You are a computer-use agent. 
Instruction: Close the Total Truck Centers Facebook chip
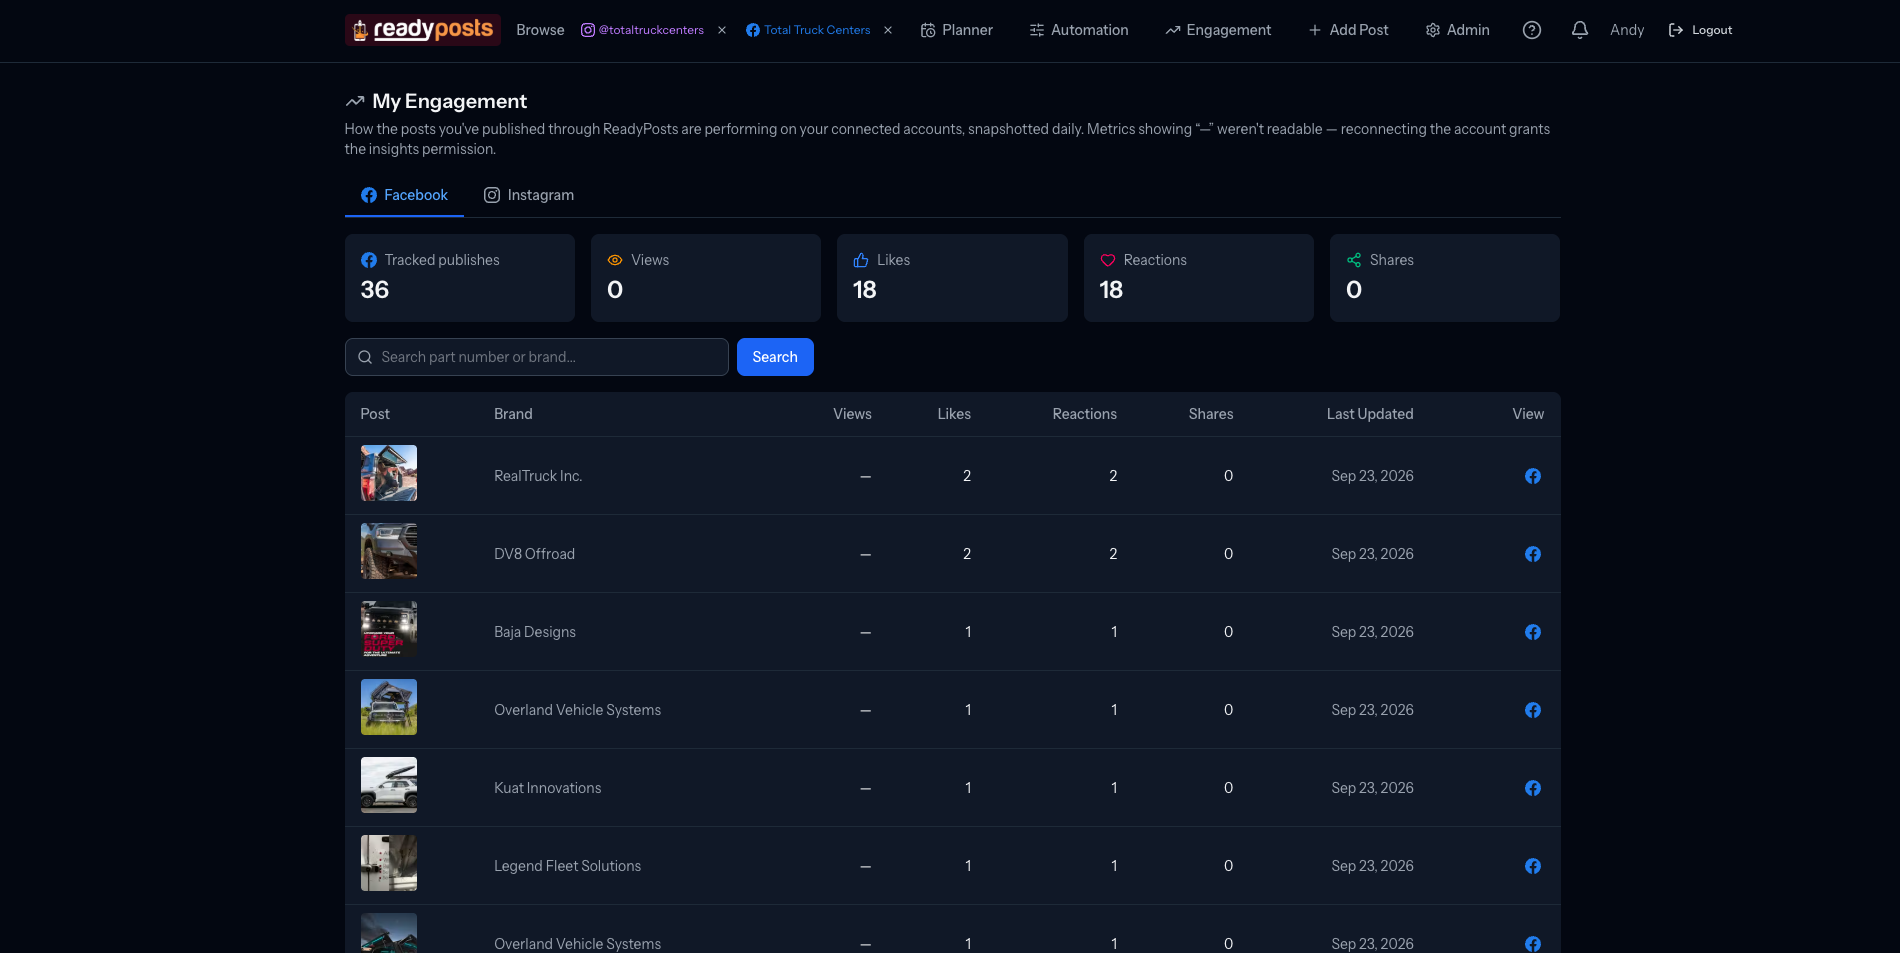888,30
